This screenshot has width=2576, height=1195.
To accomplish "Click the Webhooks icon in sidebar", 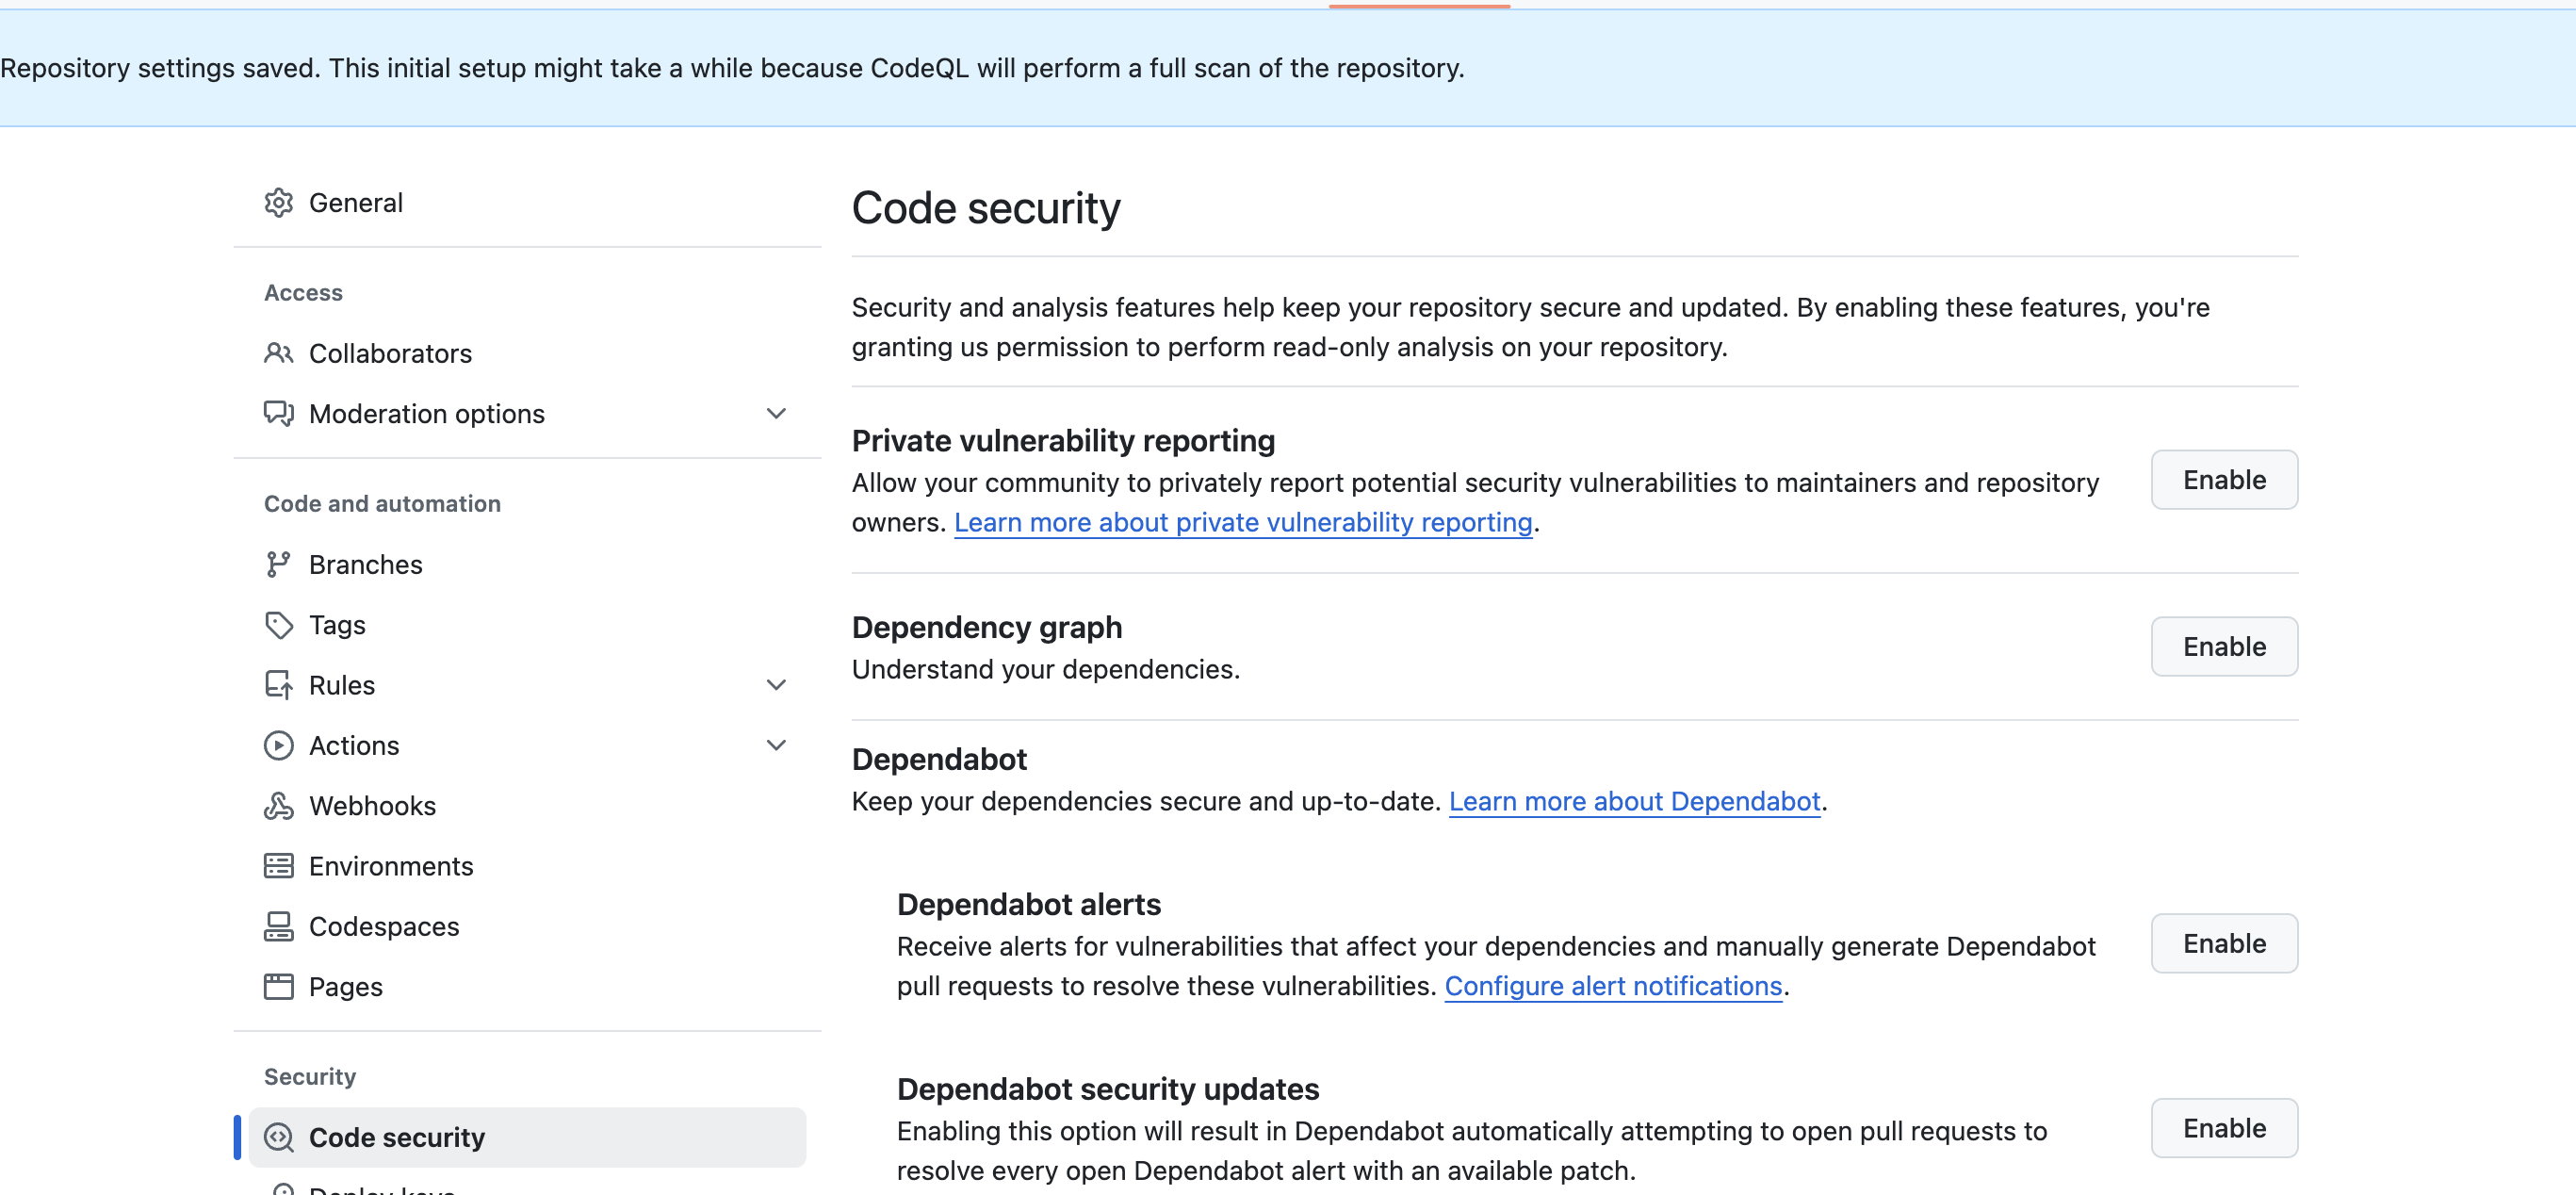I will 278,806.
